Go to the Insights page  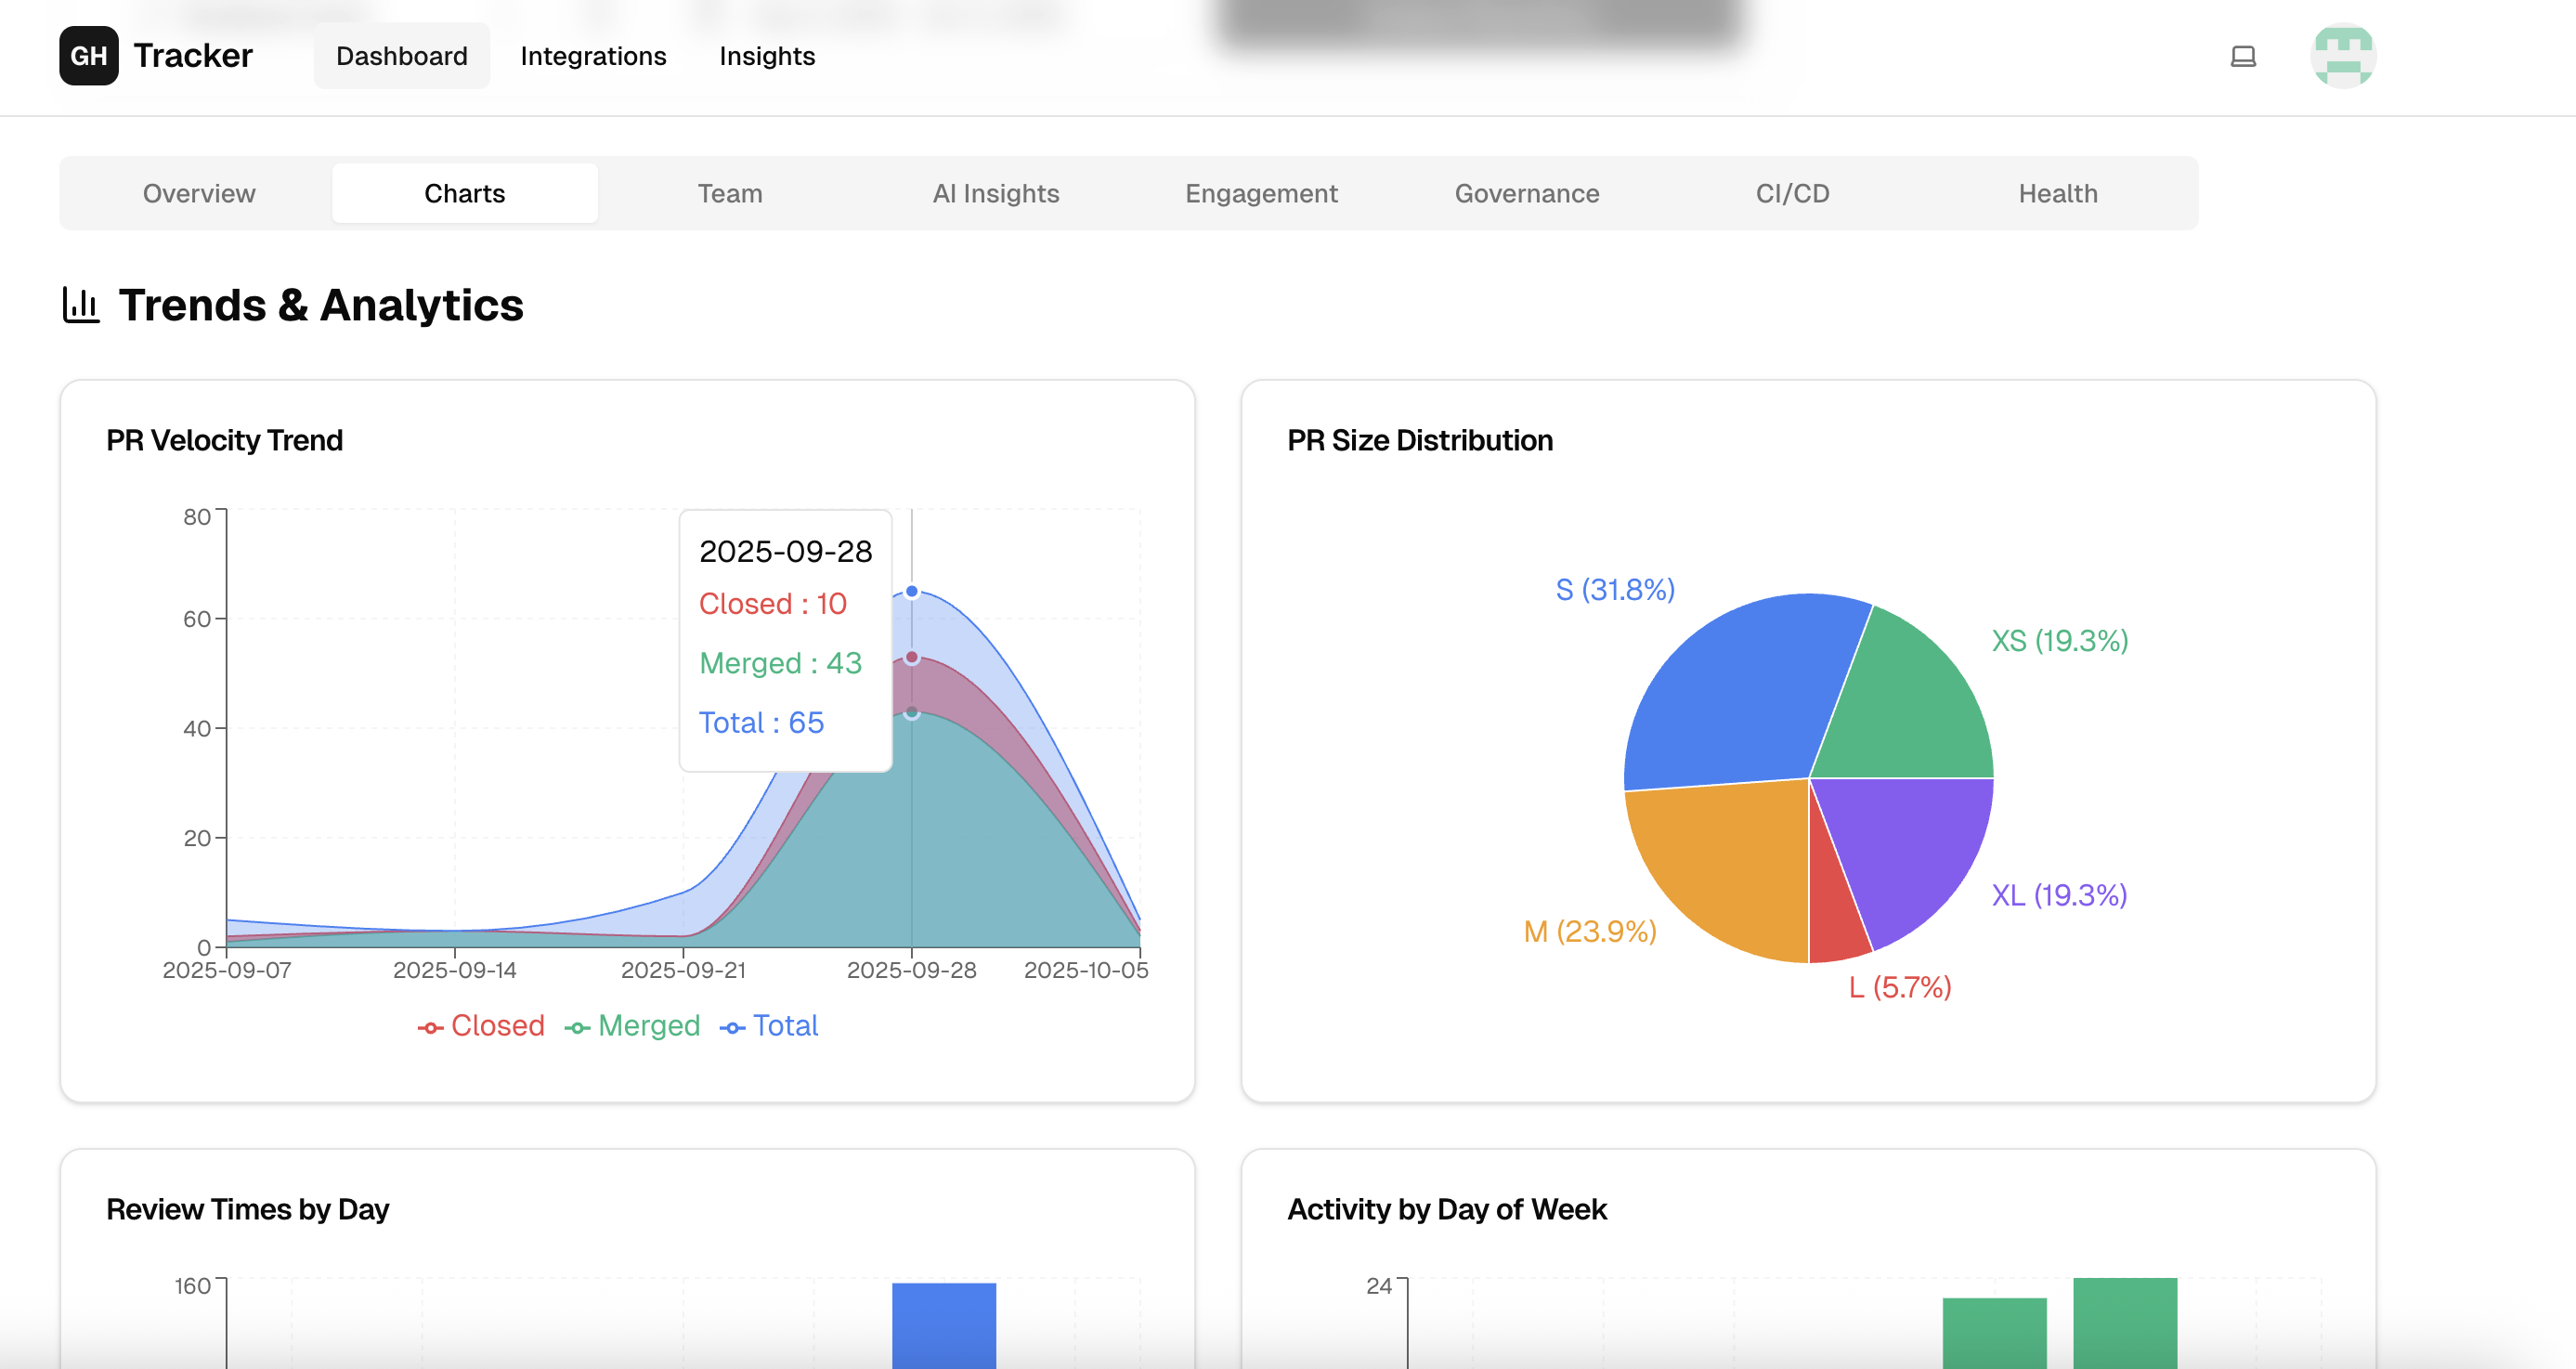tap(767, 56)
